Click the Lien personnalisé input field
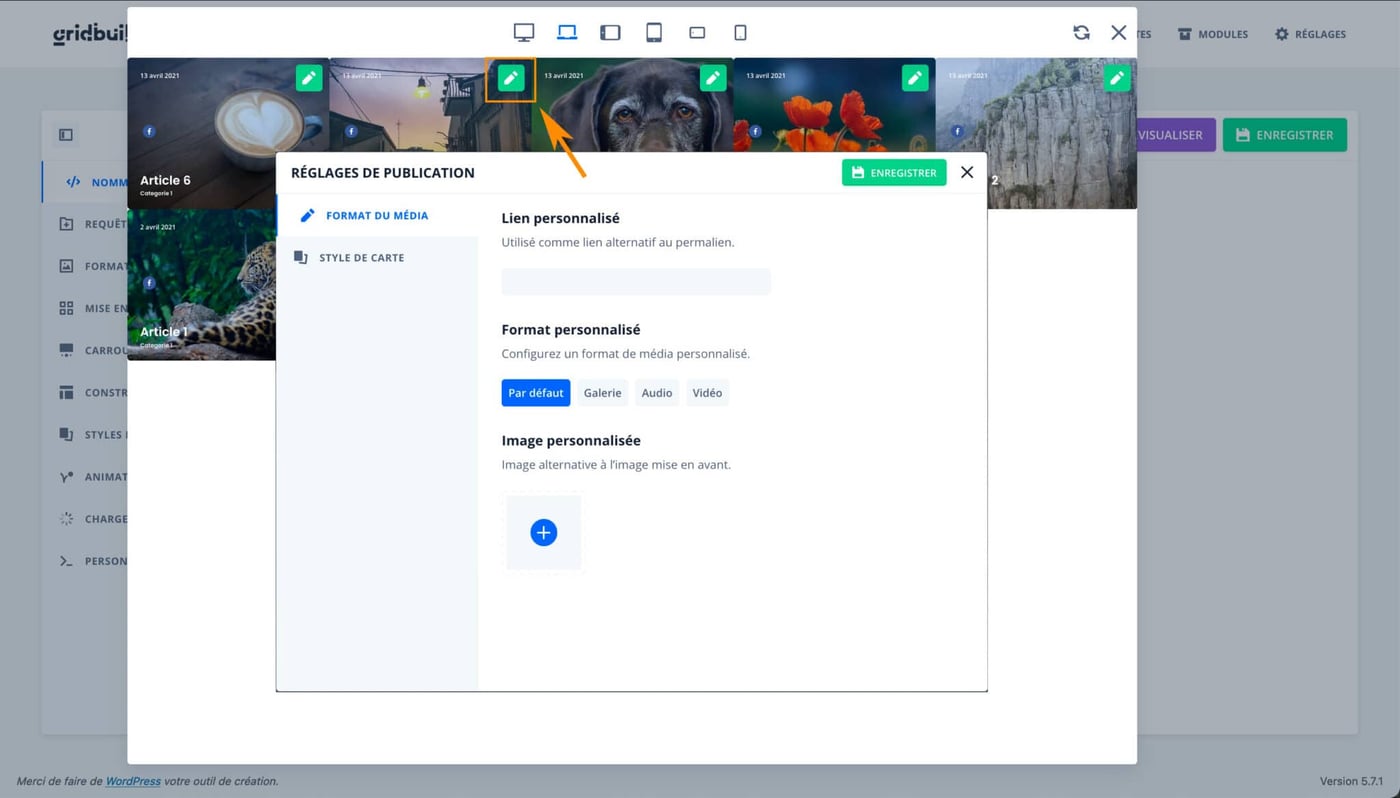The image size is (1400, 798). pos(636,281)
